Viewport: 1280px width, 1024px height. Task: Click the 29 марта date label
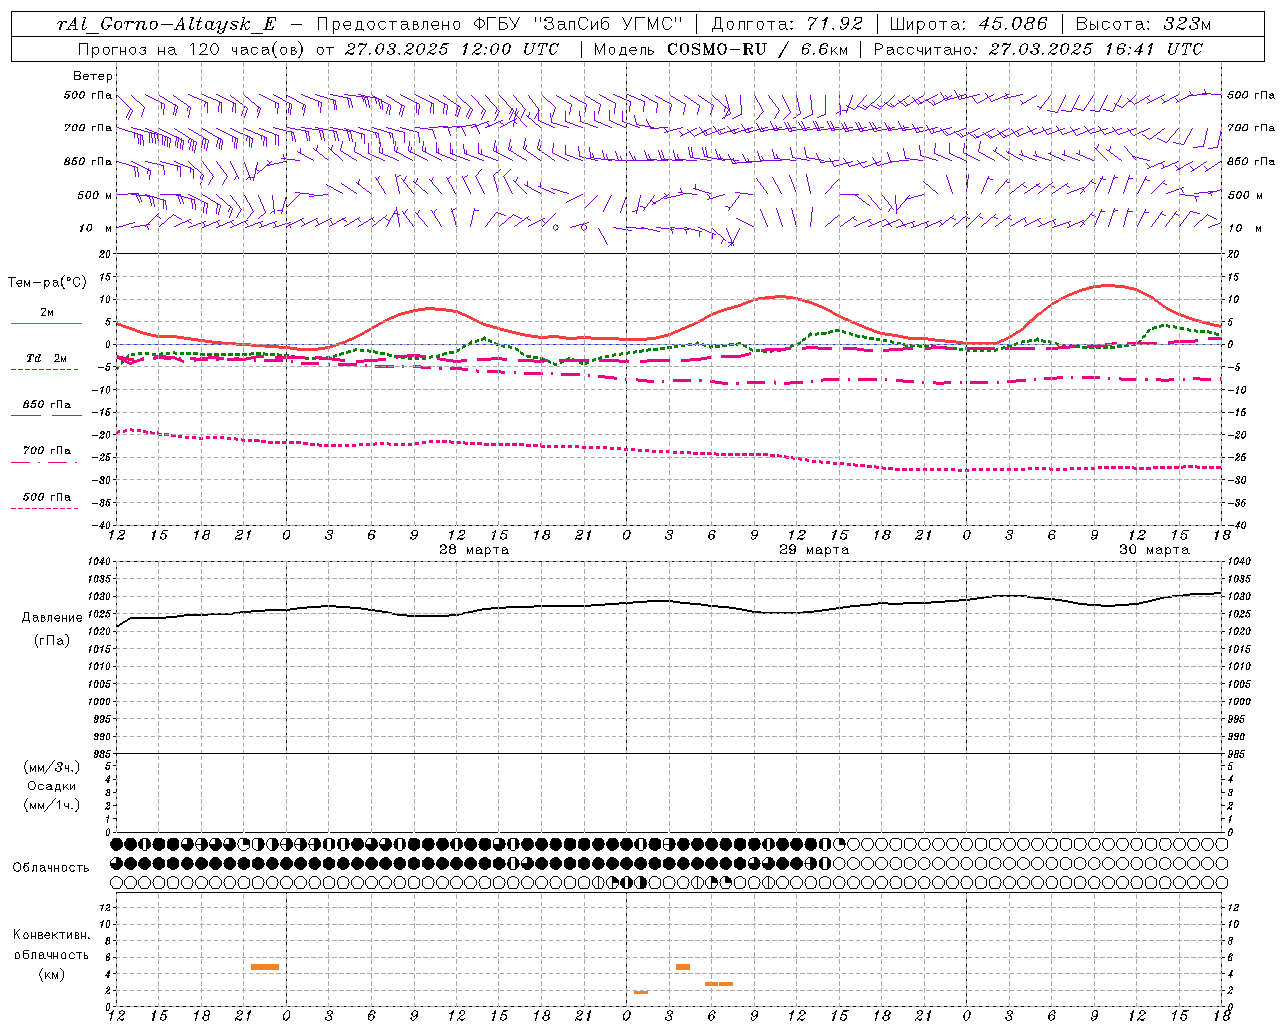tap(814, 550)
